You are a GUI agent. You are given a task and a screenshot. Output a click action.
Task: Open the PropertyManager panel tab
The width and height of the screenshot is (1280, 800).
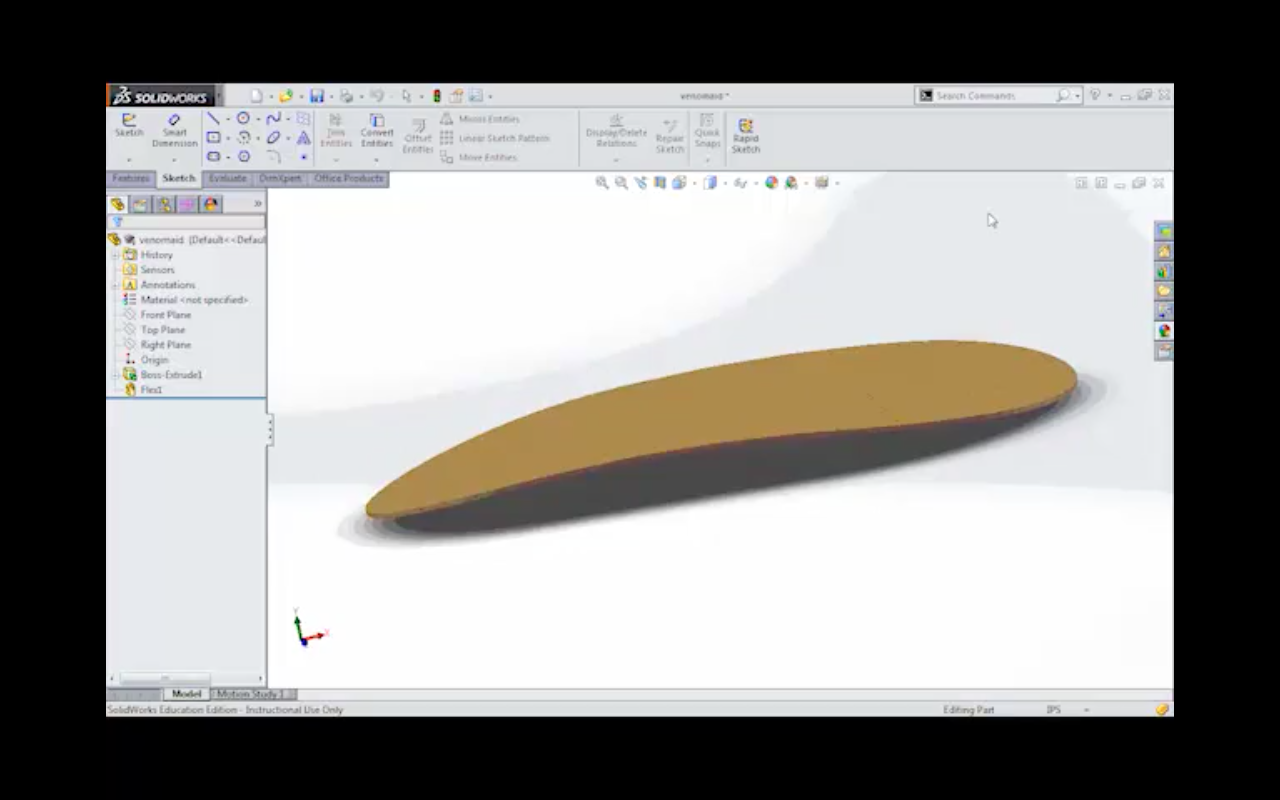coord(140,204)
